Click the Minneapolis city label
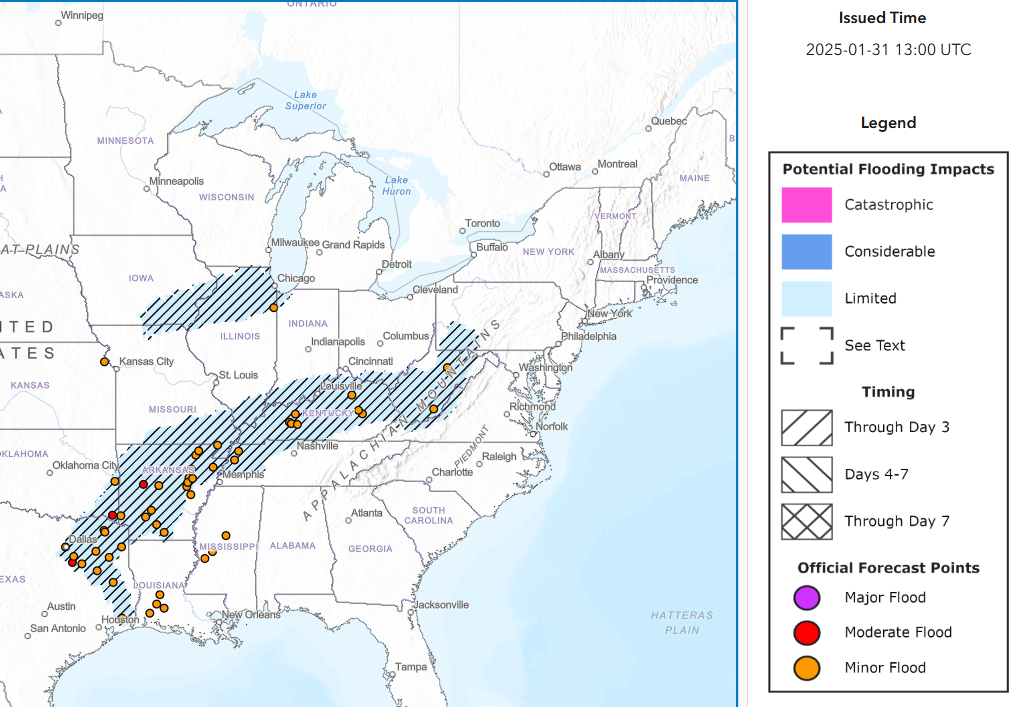Viewport: 1017px width, 707px height. (x=176, y=181)
